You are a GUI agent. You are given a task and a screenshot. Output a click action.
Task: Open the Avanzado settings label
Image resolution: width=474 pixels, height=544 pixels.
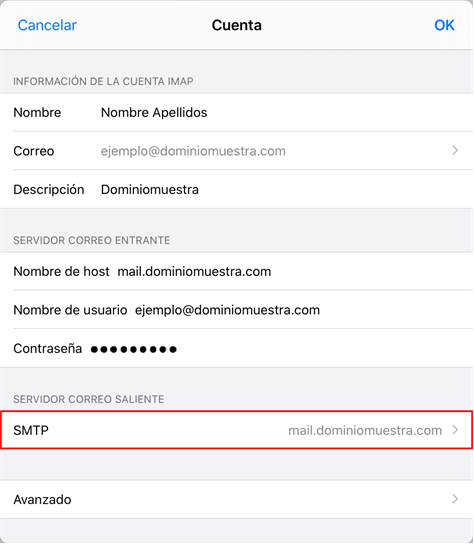coord(42,500)
